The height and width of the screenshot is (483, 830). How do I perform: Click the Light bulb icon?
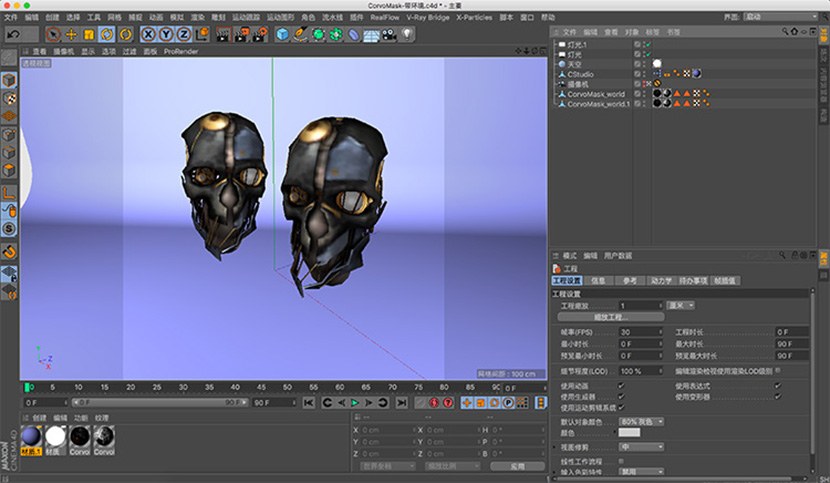click(407, 34)
